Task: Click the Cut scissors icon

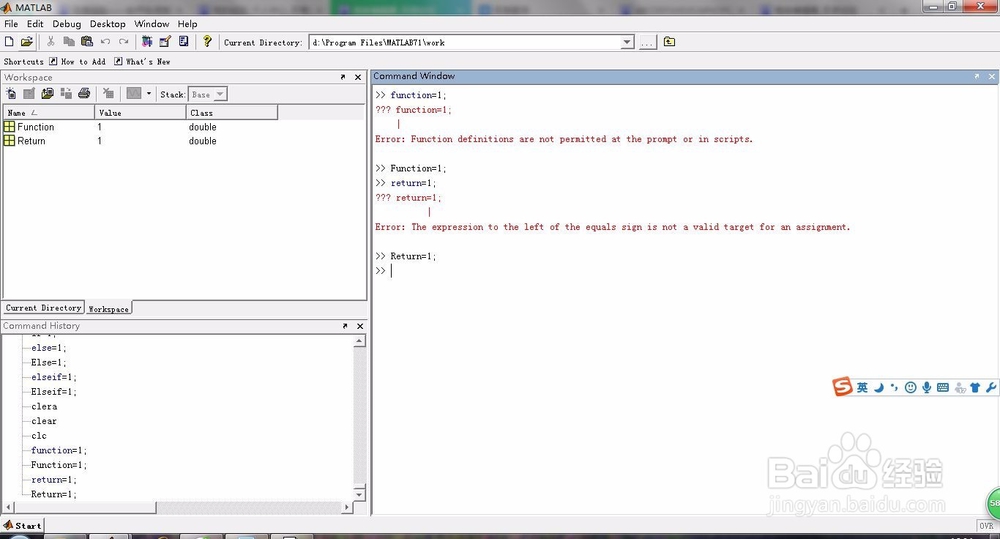Action: pyautogui.click(x=50, y=42)
